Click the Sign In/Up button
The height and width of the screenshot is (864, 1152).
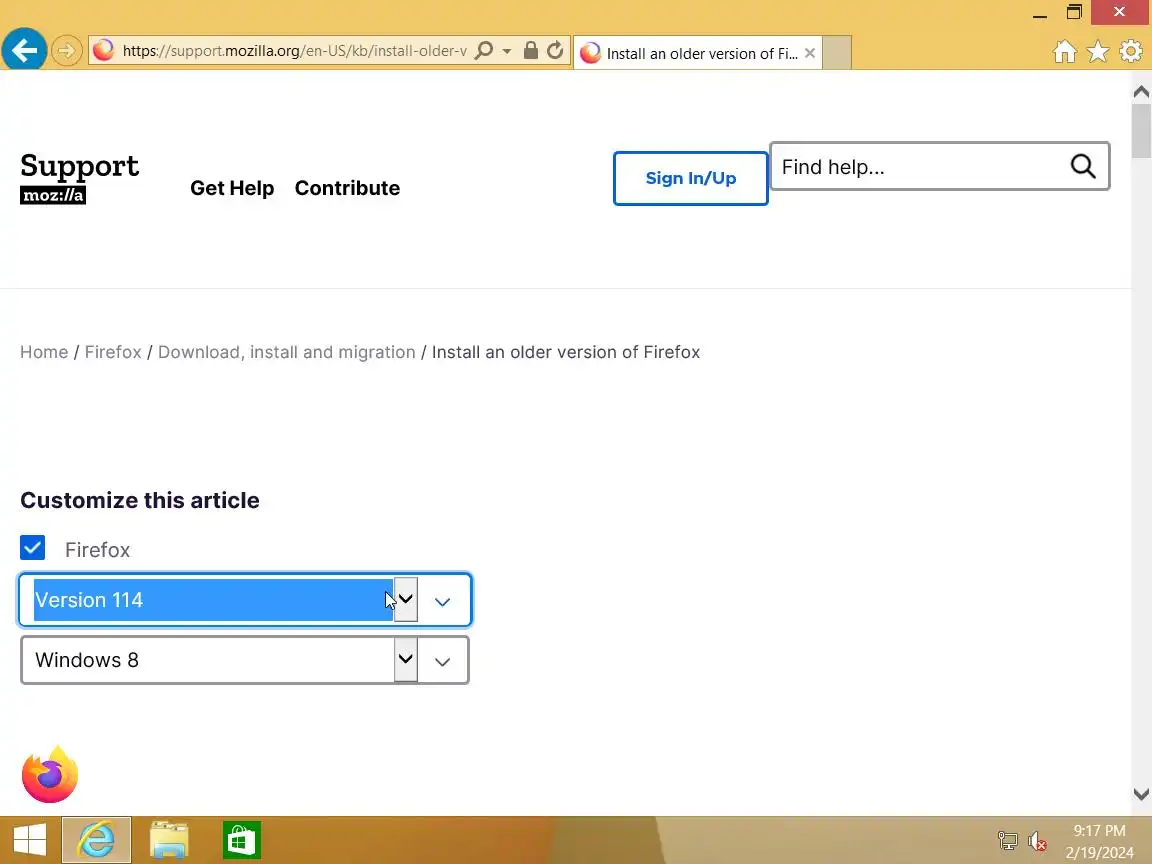click(691, 179)
